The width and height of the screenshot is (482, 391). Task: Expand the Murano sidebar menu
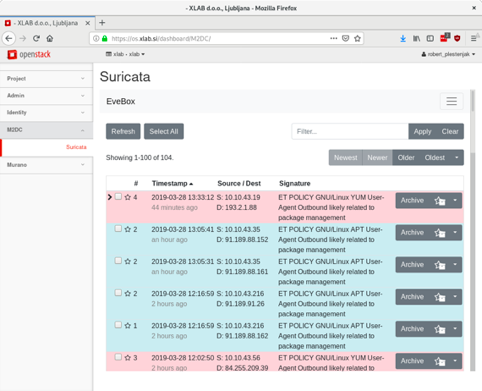46,165
